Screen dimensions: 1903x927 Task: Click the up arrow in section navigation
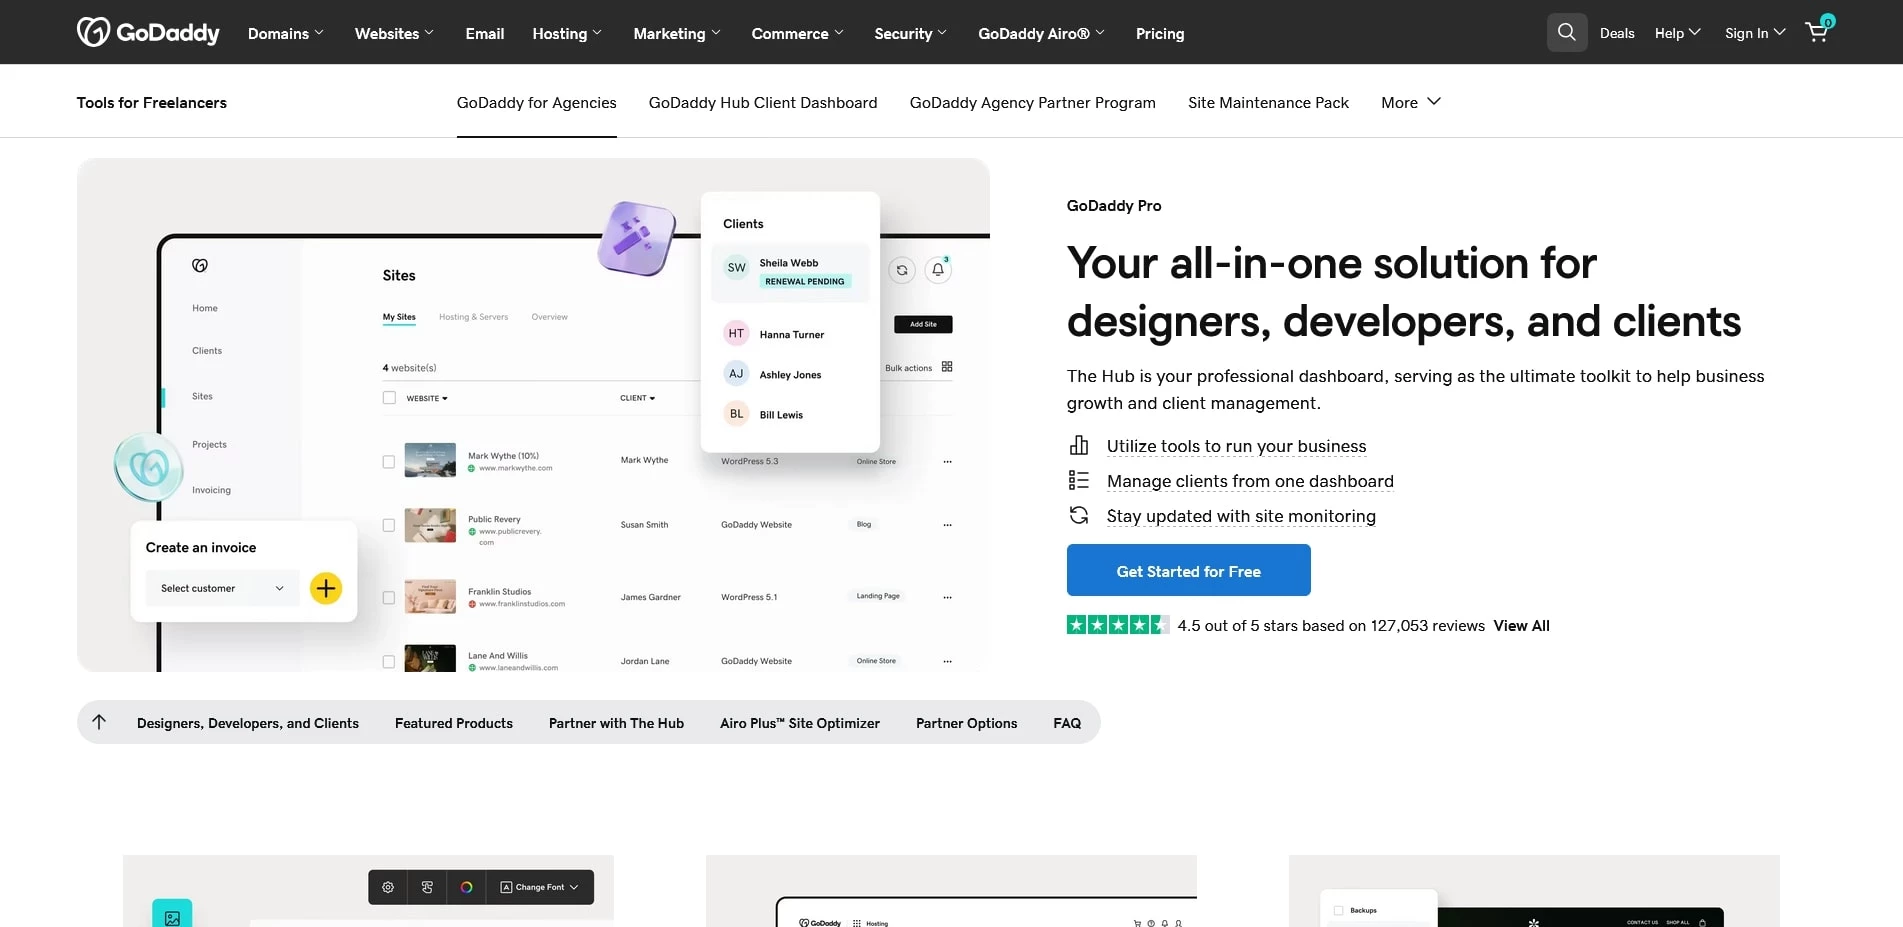point(99,722)
